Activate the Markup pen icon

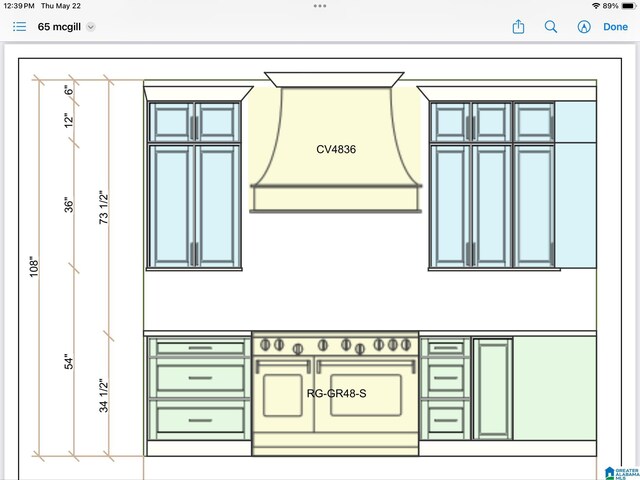click(584, 27)
